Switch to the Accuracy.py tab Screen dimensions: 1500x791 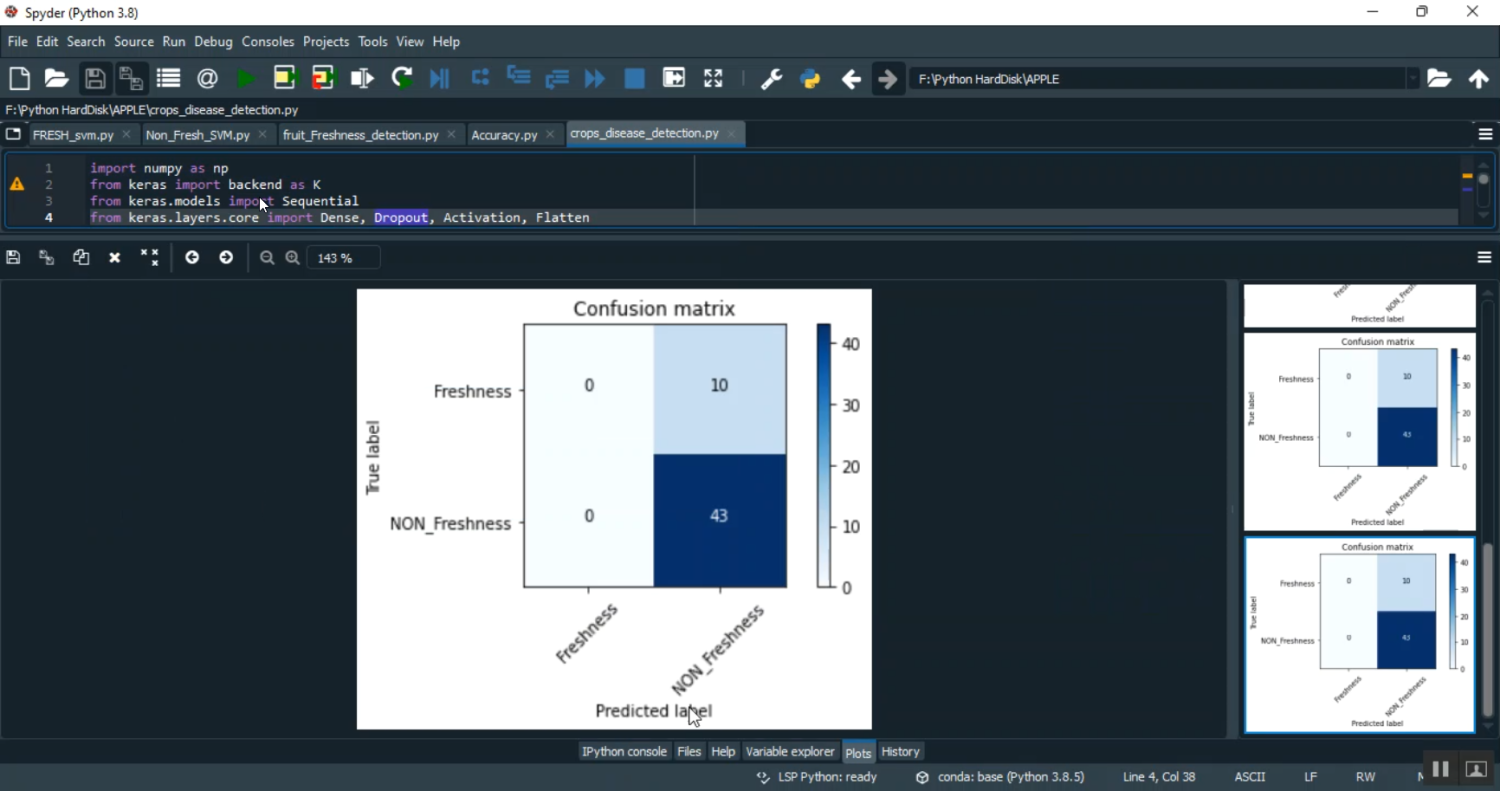pyautogui.click(x=504, y=135)
